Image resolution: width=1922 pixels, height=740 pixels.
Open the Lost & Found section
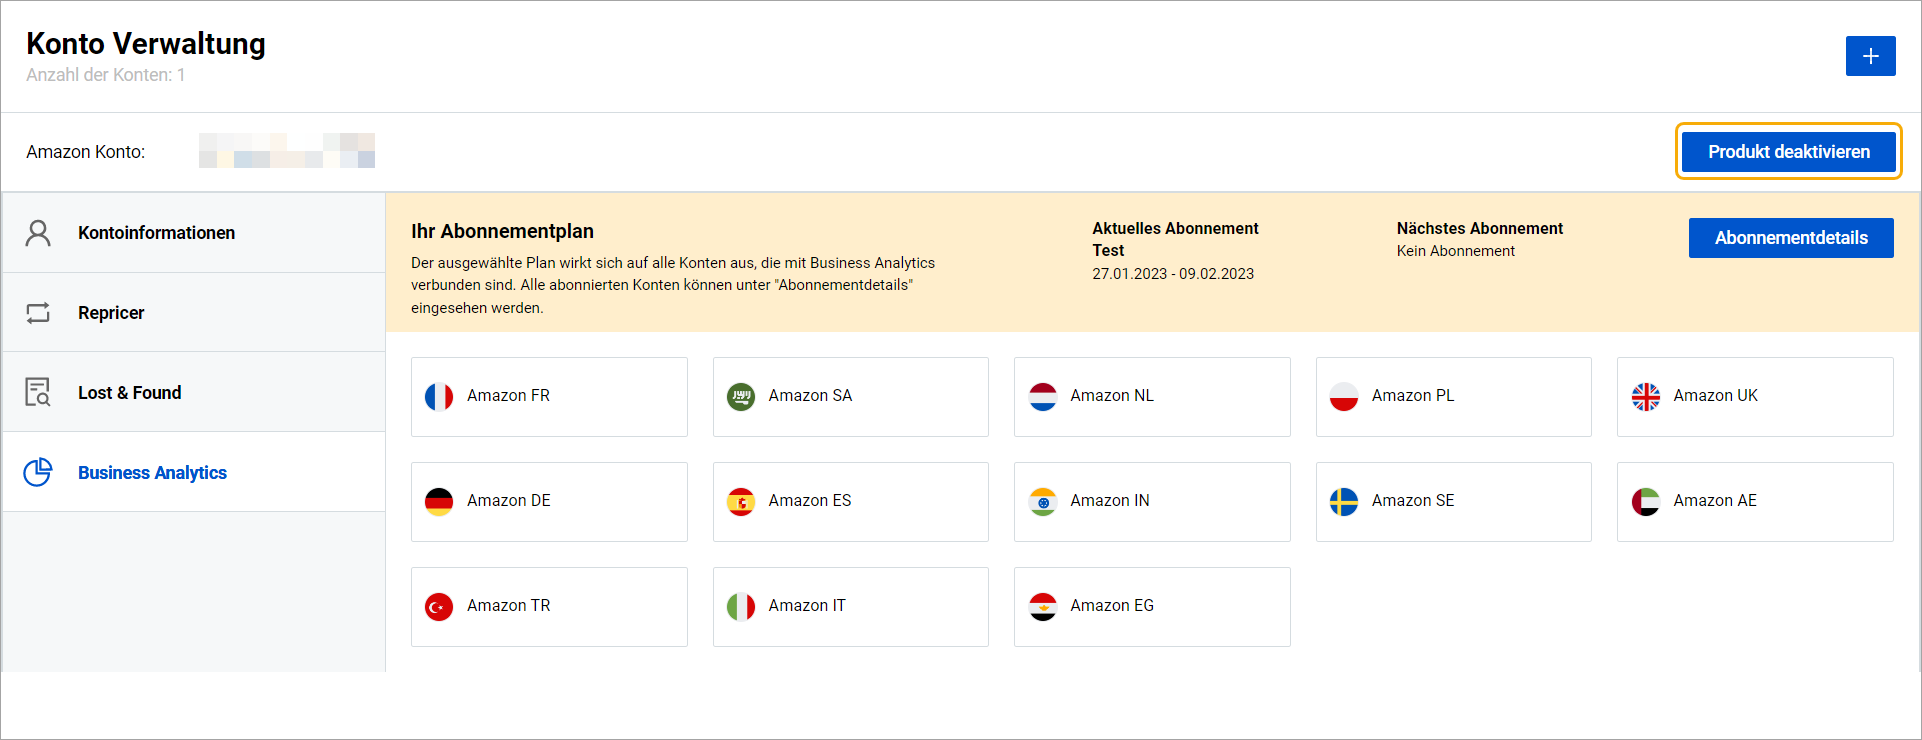pyautogui.click(x=194, y=392)
